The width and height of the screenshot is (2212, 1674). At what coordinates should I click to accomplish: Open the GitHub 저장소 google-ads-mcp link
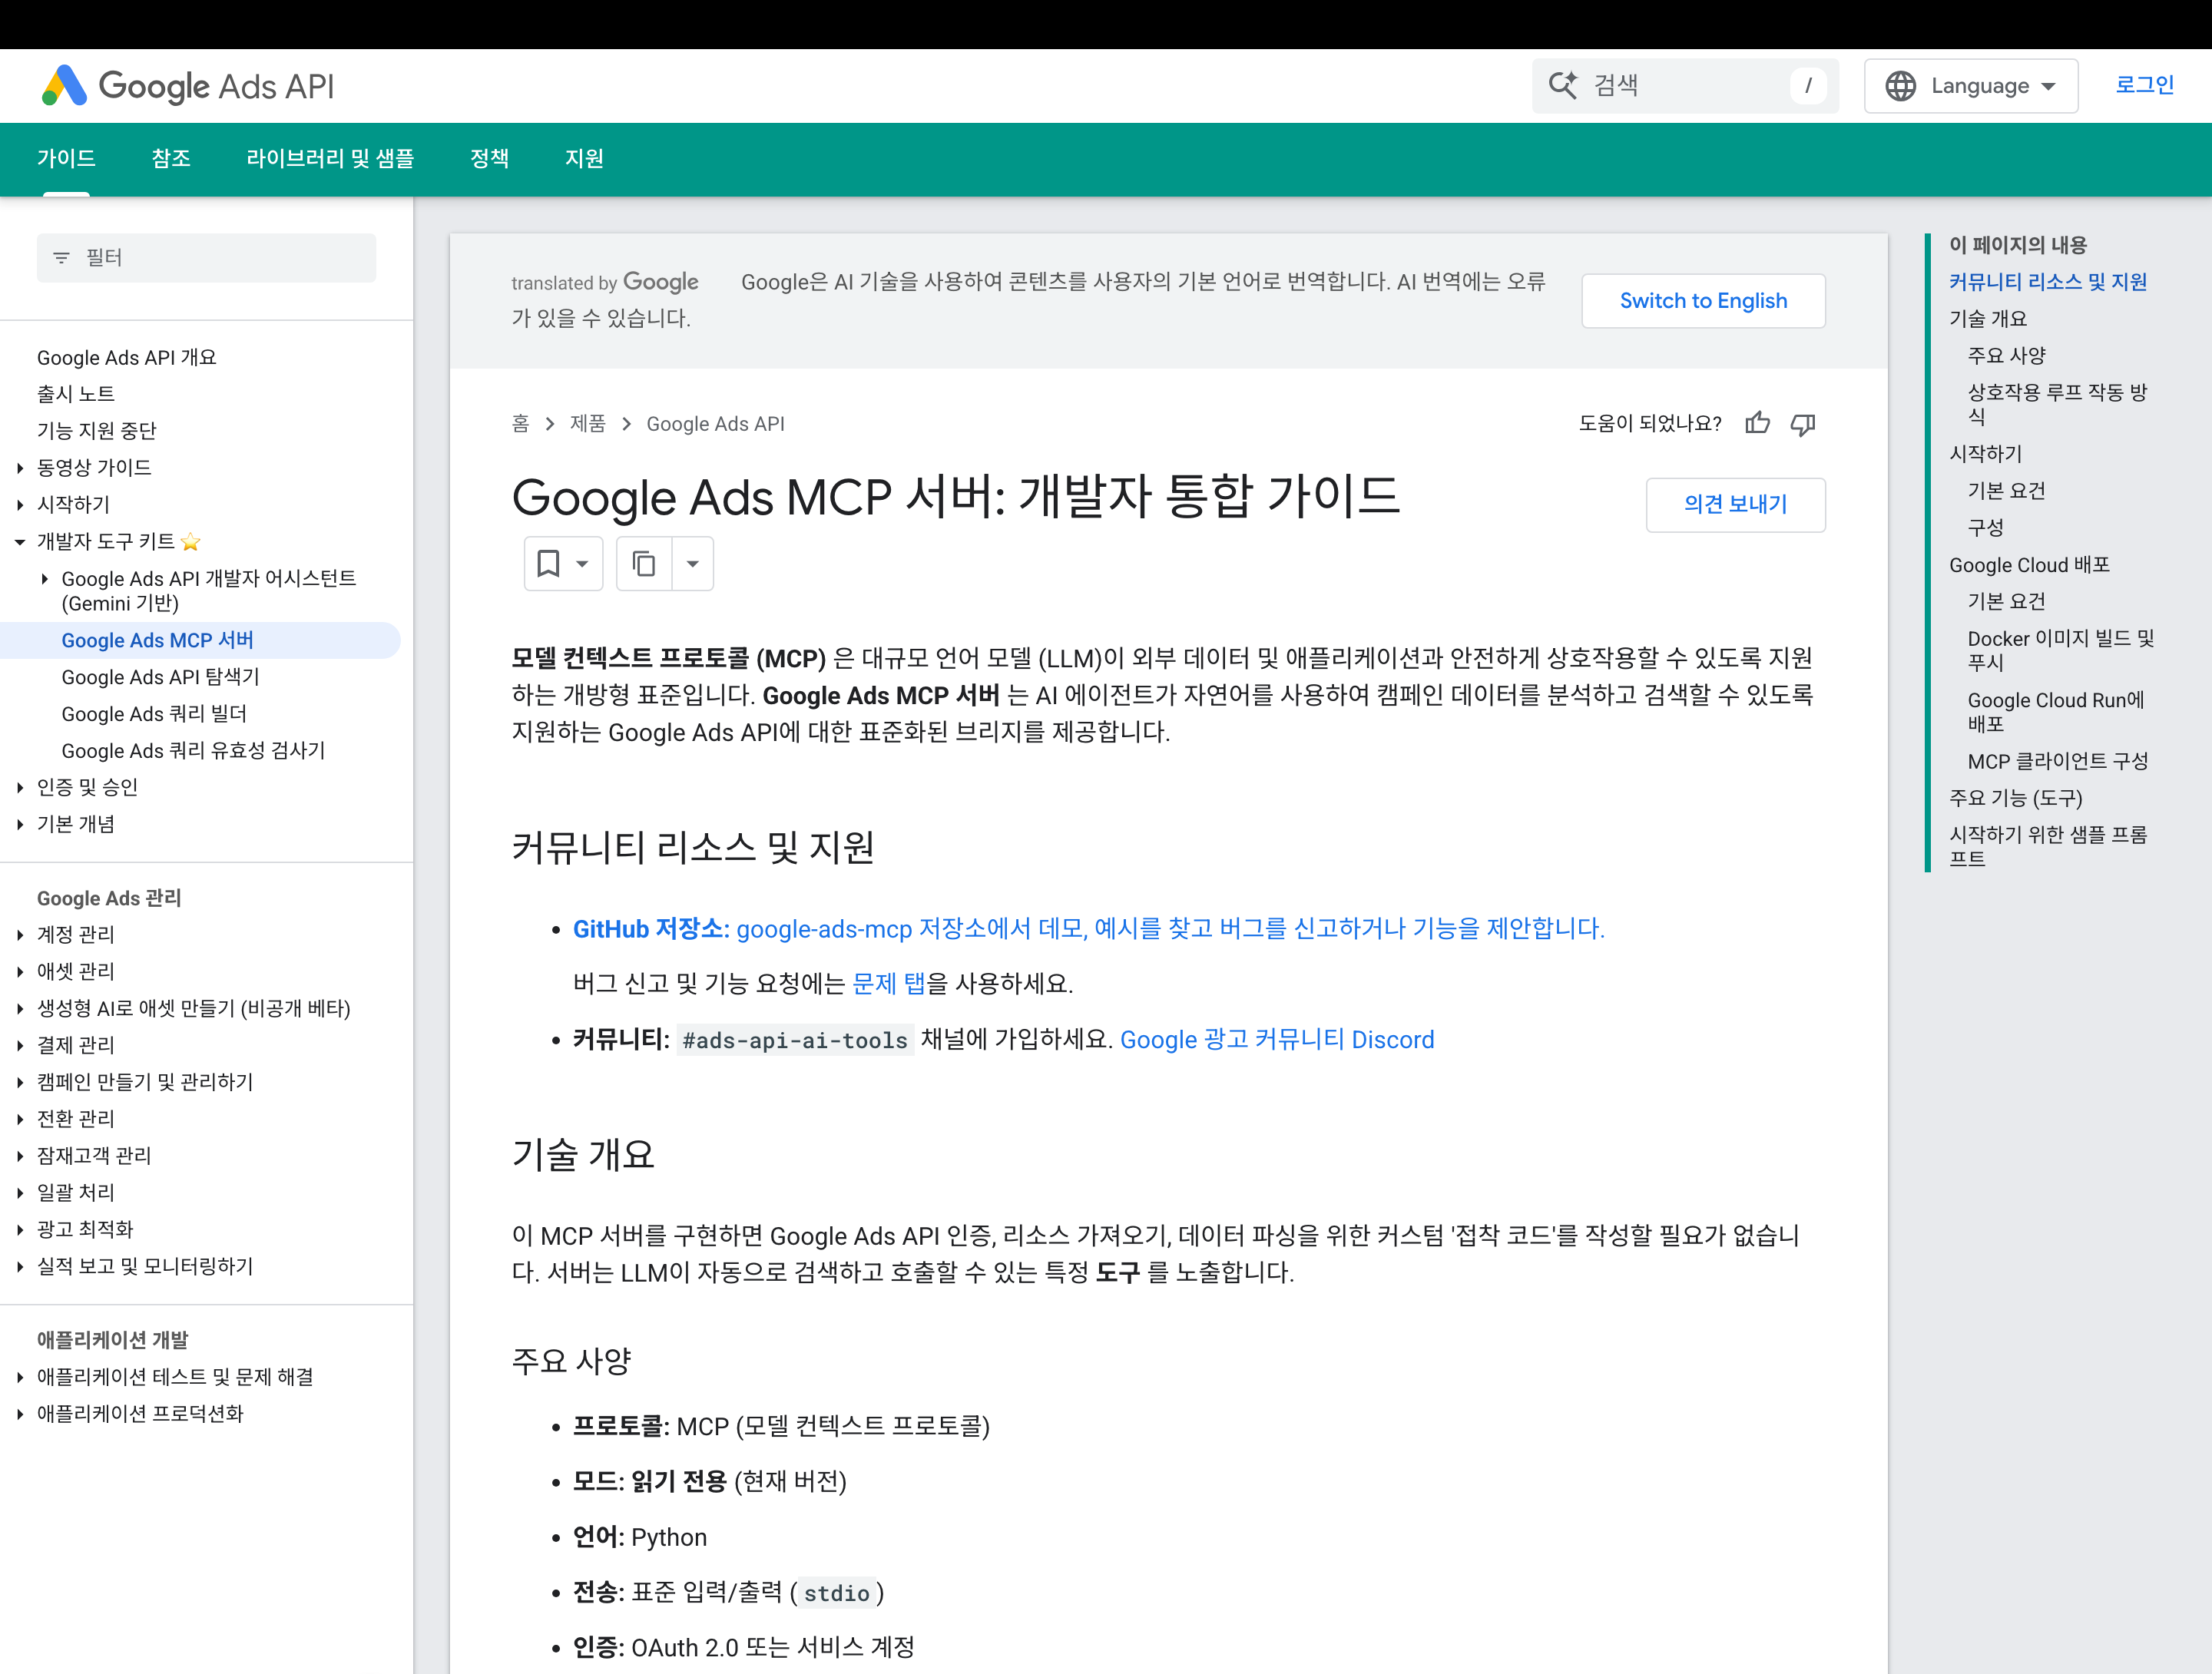point(1088,928)
